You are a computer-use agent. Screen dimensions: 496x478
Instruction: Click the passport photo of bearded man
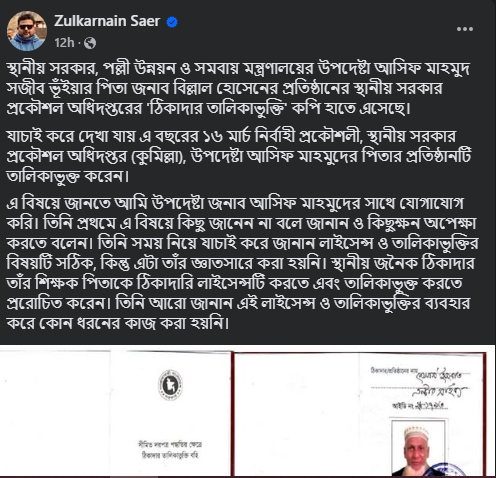point(418,448)
